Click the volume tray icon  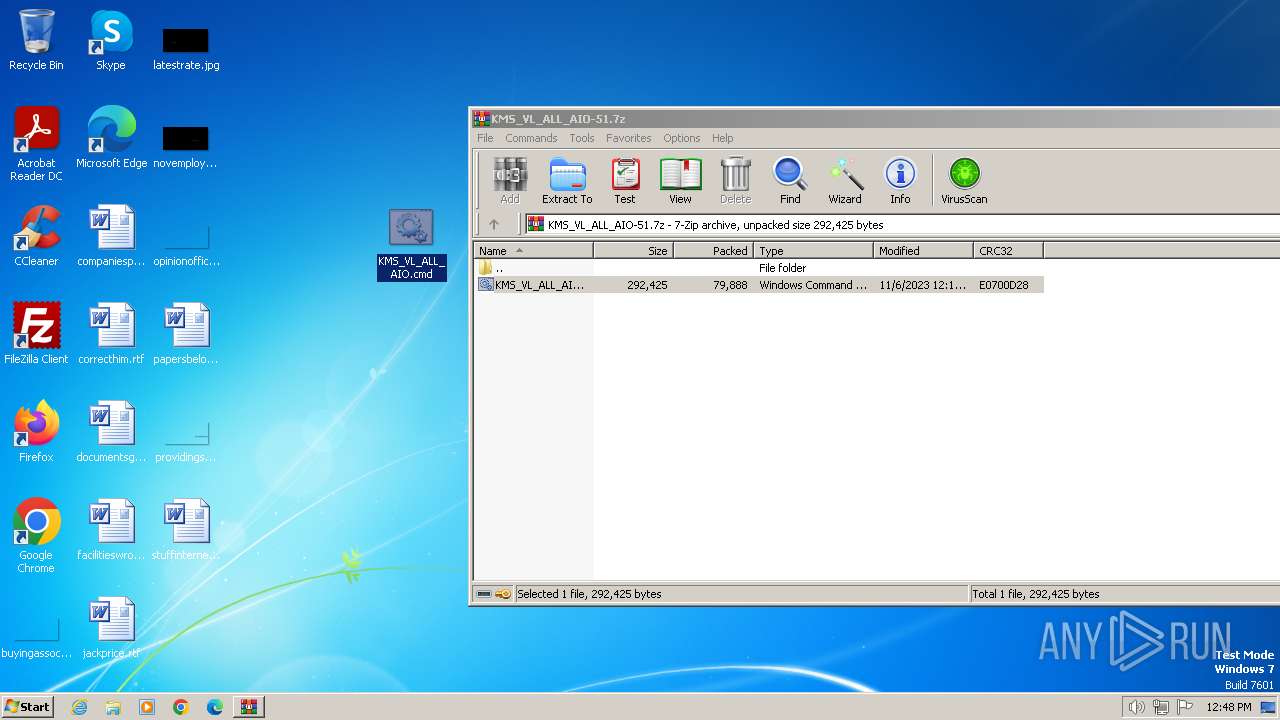coord(1136,707)
